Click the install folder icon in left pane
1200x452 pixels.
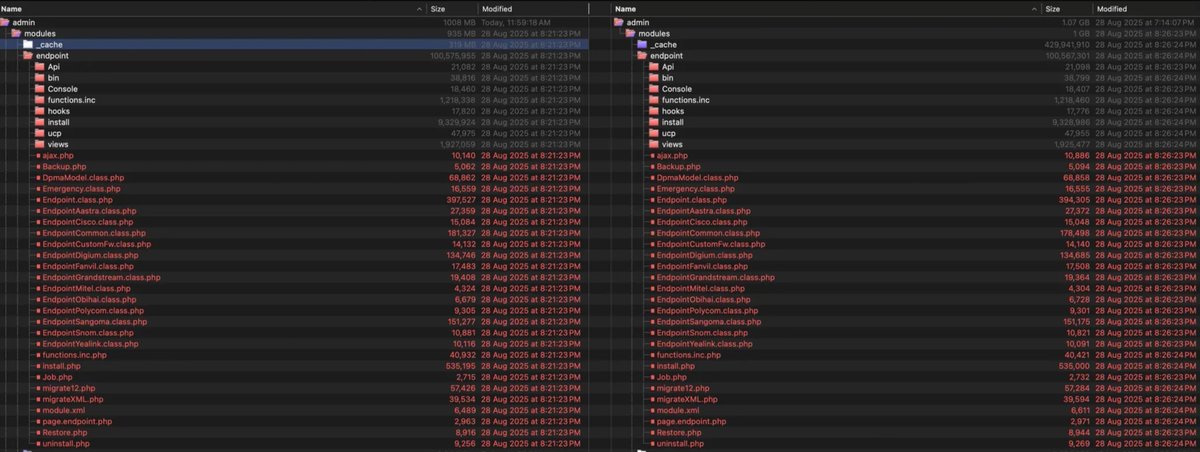[x=40, y=122]
